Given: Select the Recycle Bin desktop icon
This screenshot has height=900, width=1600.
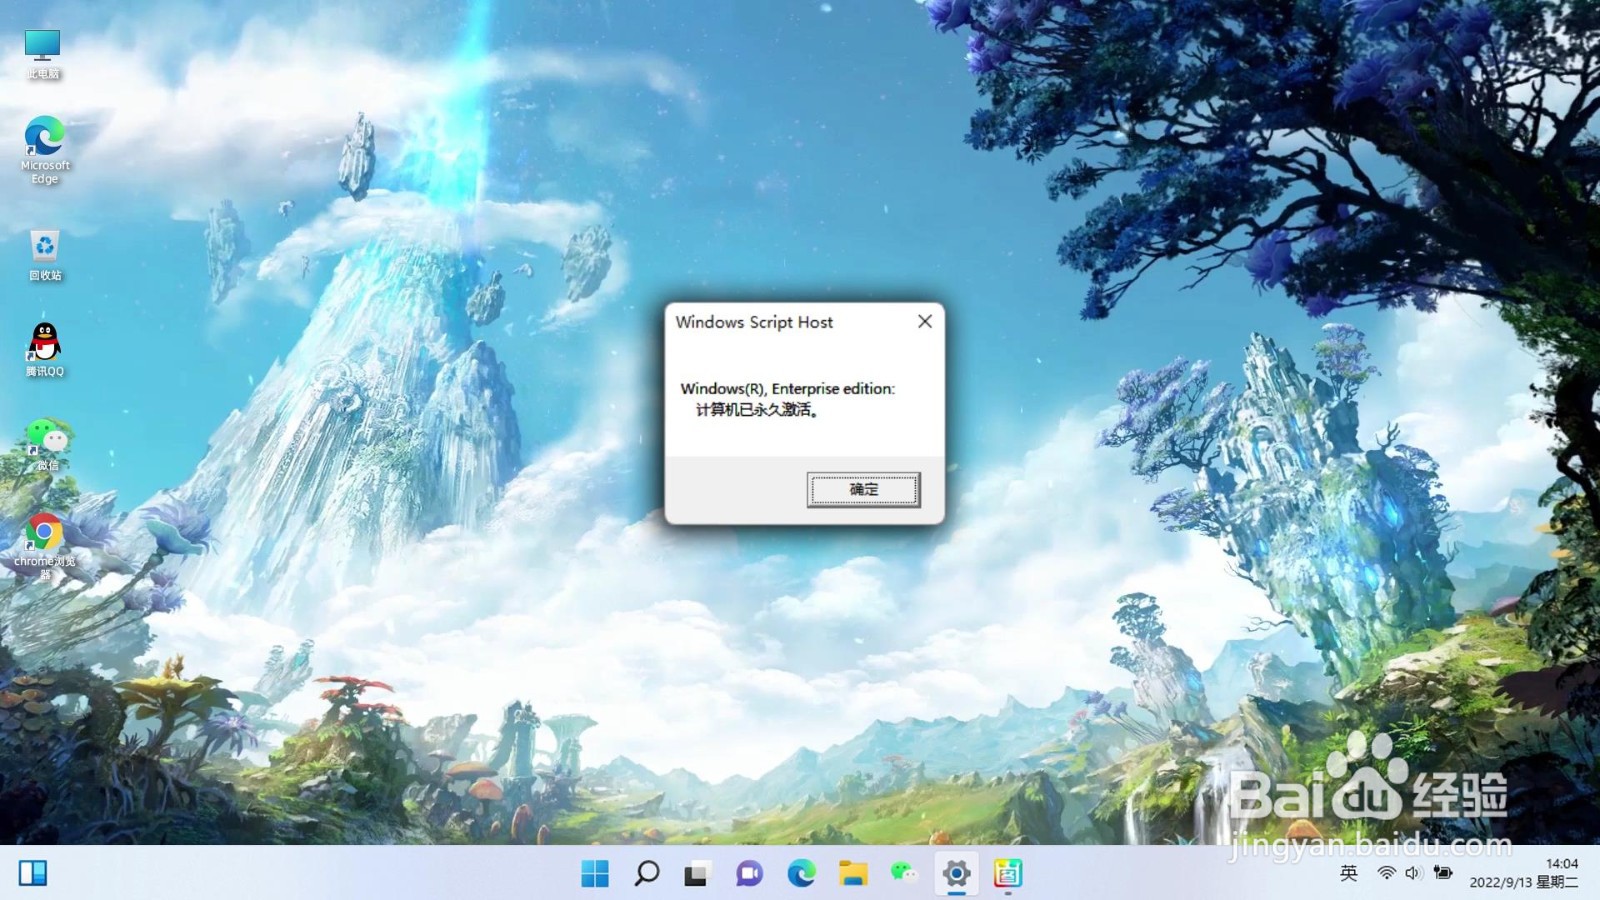Looking at the screenshot, I should point(44,256).
